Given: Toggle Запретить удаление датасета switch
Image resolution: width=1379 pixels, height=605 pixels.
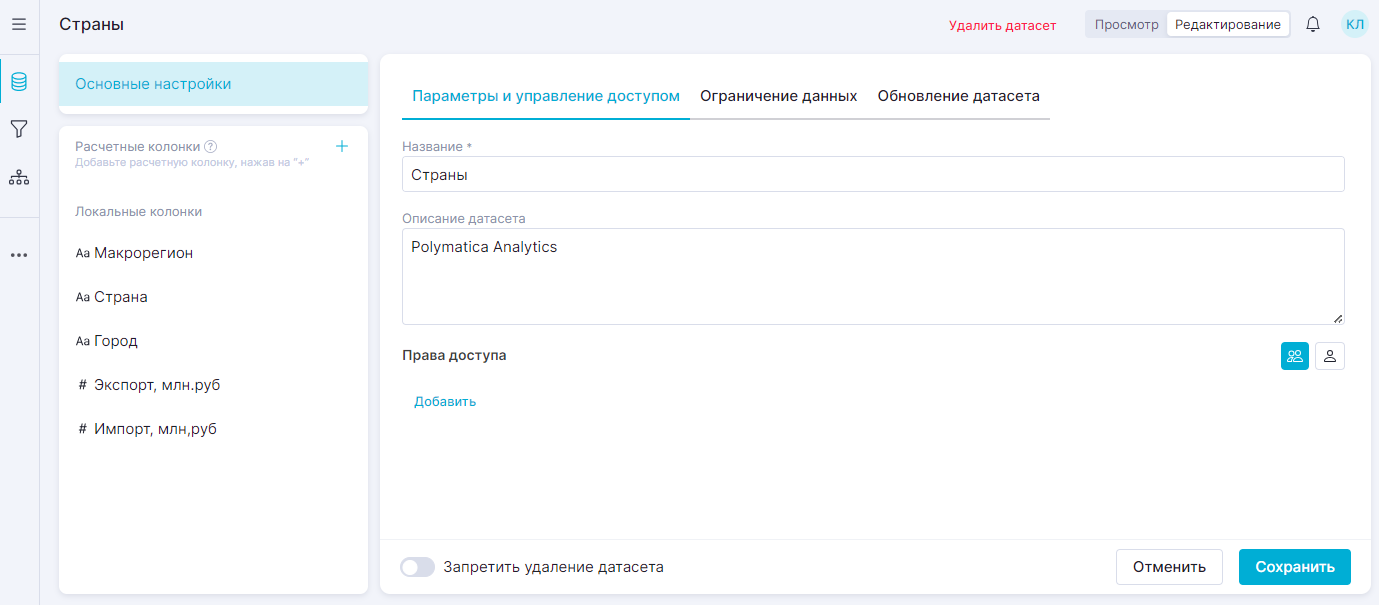Looking at the screenshot, I should [x=417, y=567].
